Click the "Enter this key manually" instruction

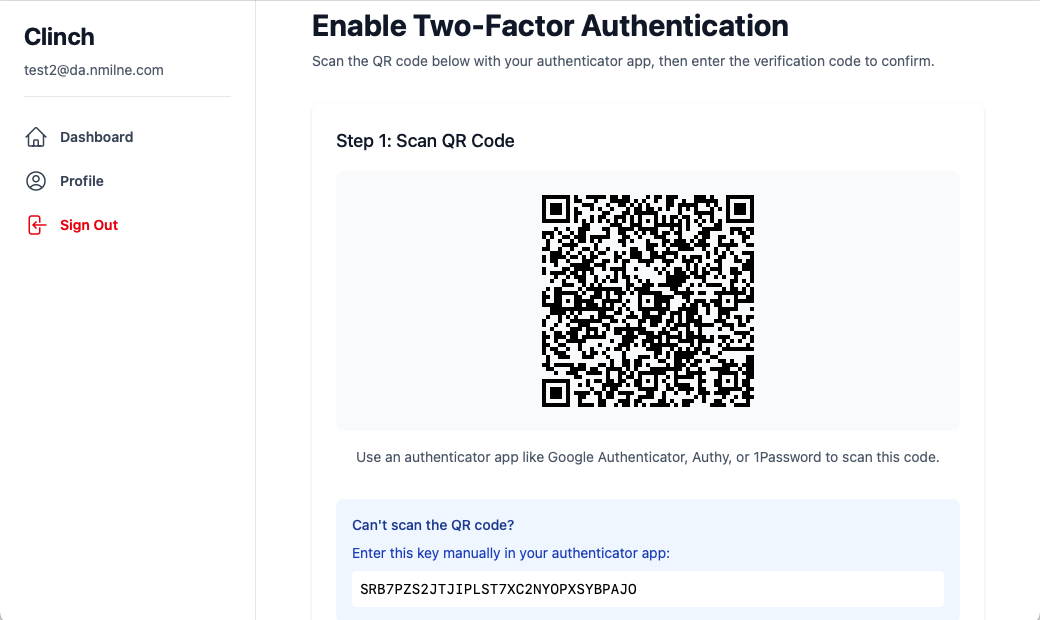click(511, 553)
